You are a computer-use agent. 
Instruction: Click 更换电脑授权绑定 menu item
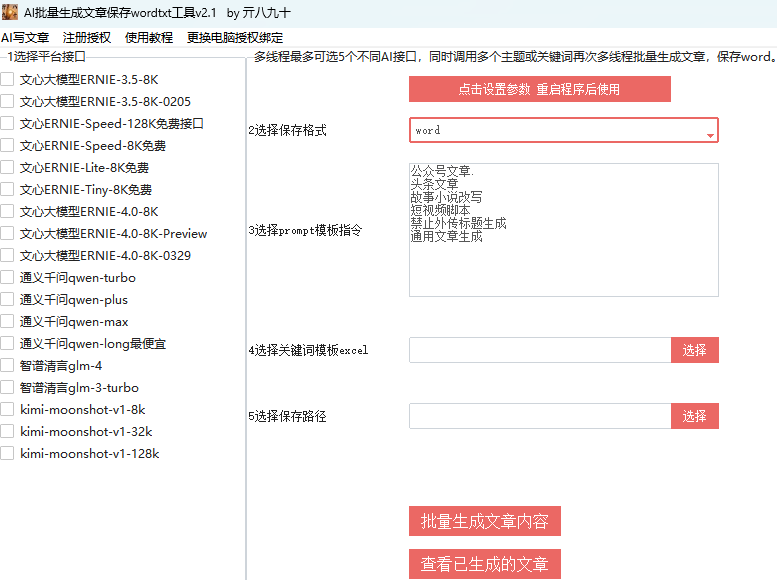coord(235,38)
